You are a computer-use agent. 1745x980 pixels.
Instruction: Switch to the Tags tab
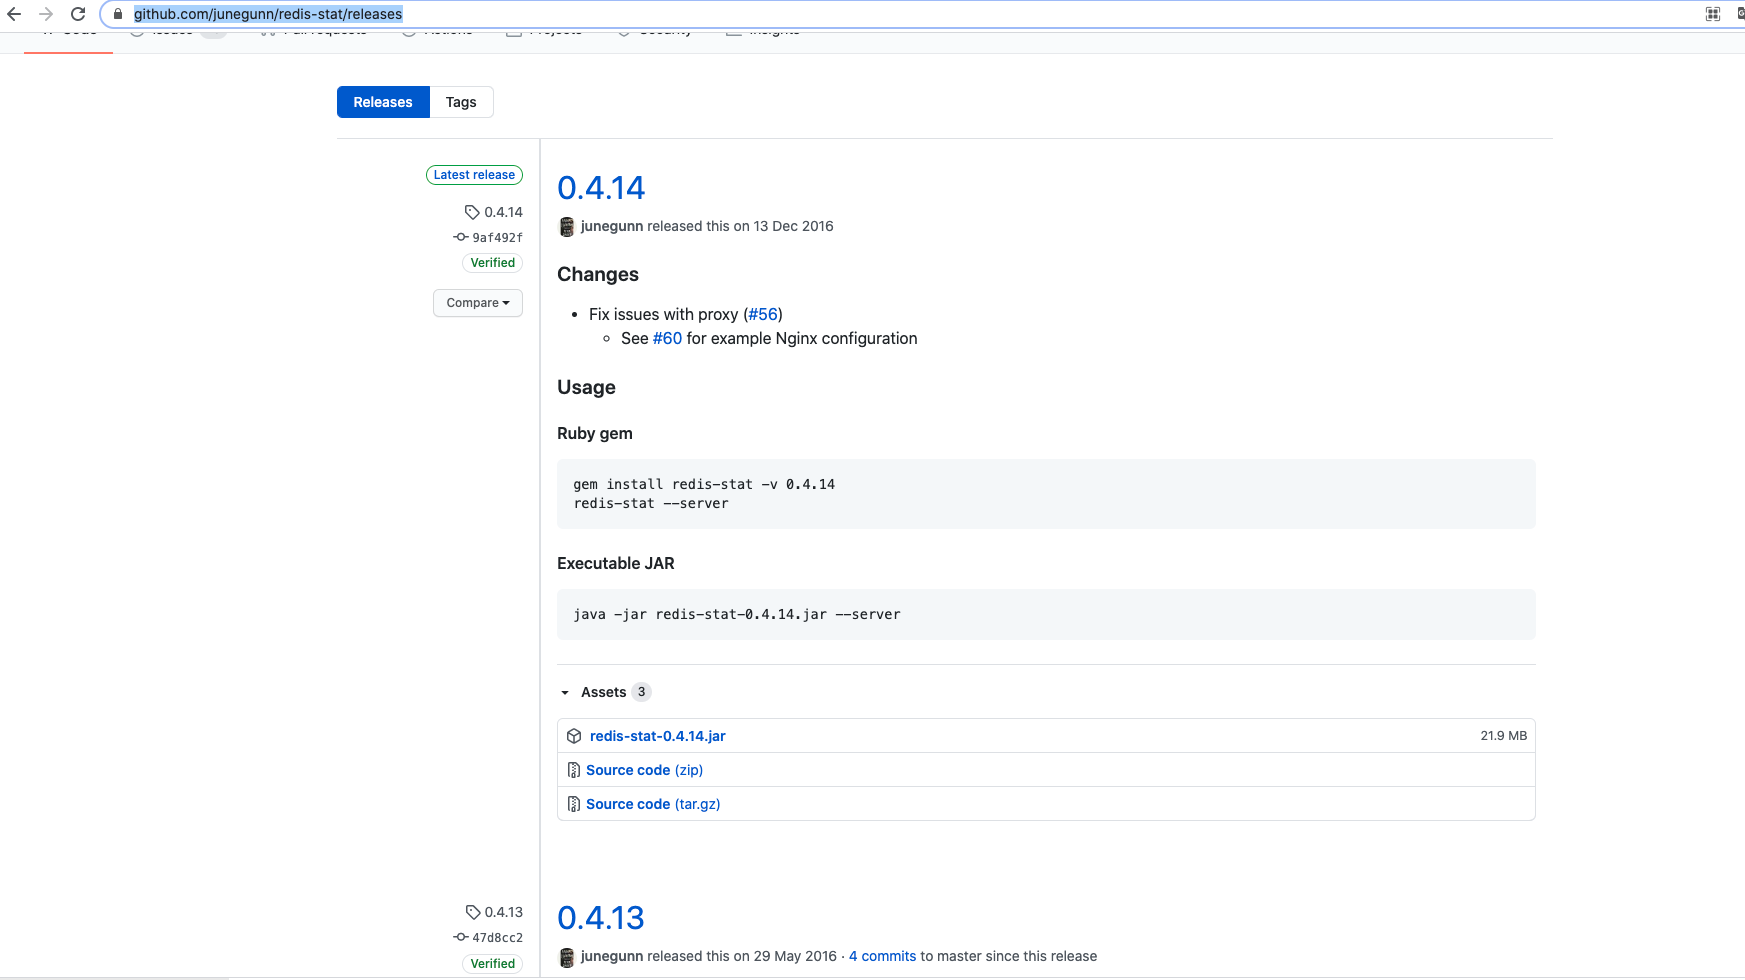pos(461,102)
